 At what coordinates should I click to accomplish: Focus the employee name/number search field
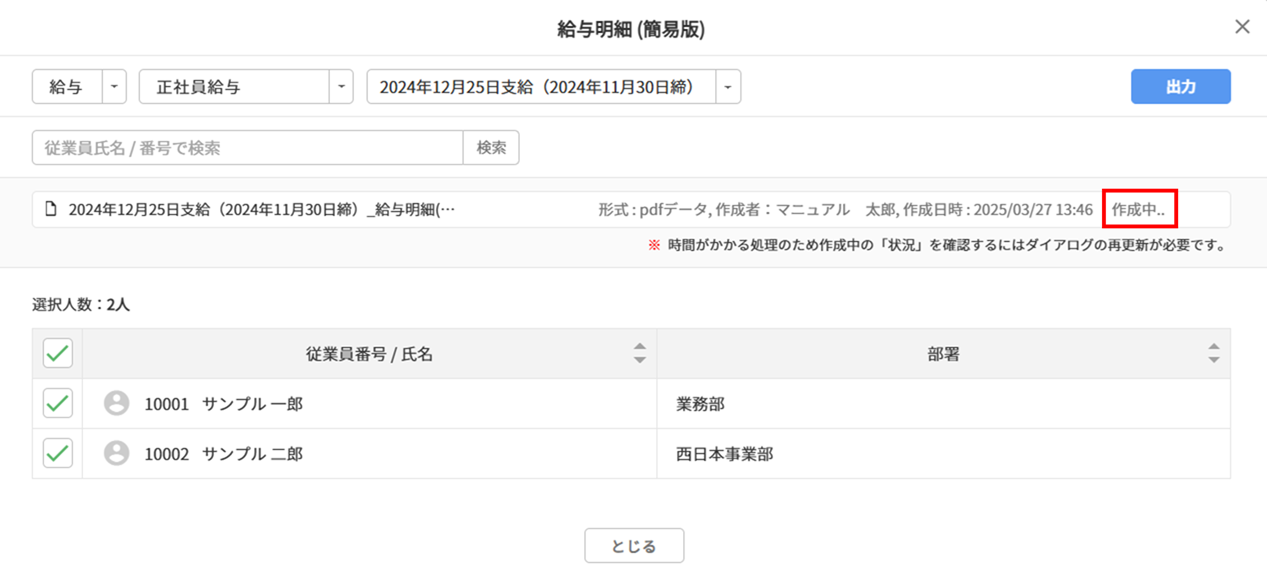point(247,148)
